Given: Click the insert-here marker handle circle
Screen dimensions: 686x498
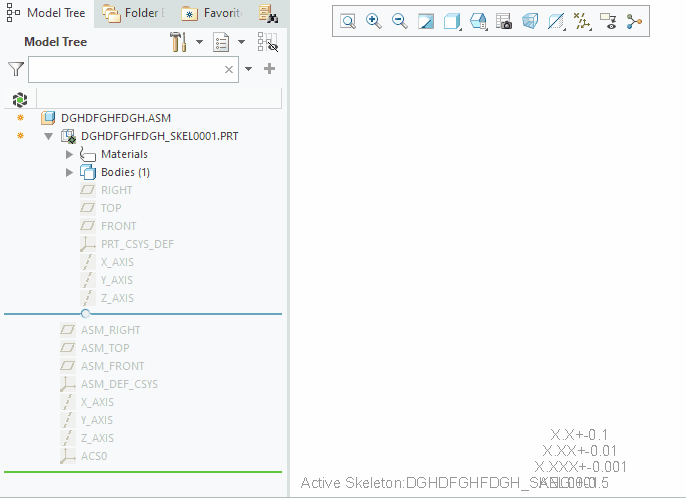Looking at the screenshot, I should [85, 313].
